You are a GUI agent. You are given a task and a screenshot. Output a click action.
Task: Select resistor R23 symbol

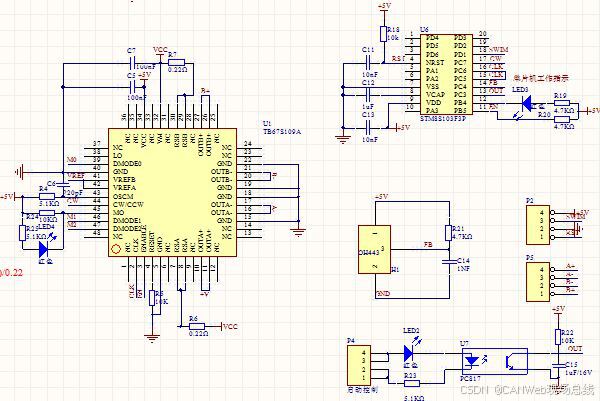pyautogui.click(x=412, y=383)
